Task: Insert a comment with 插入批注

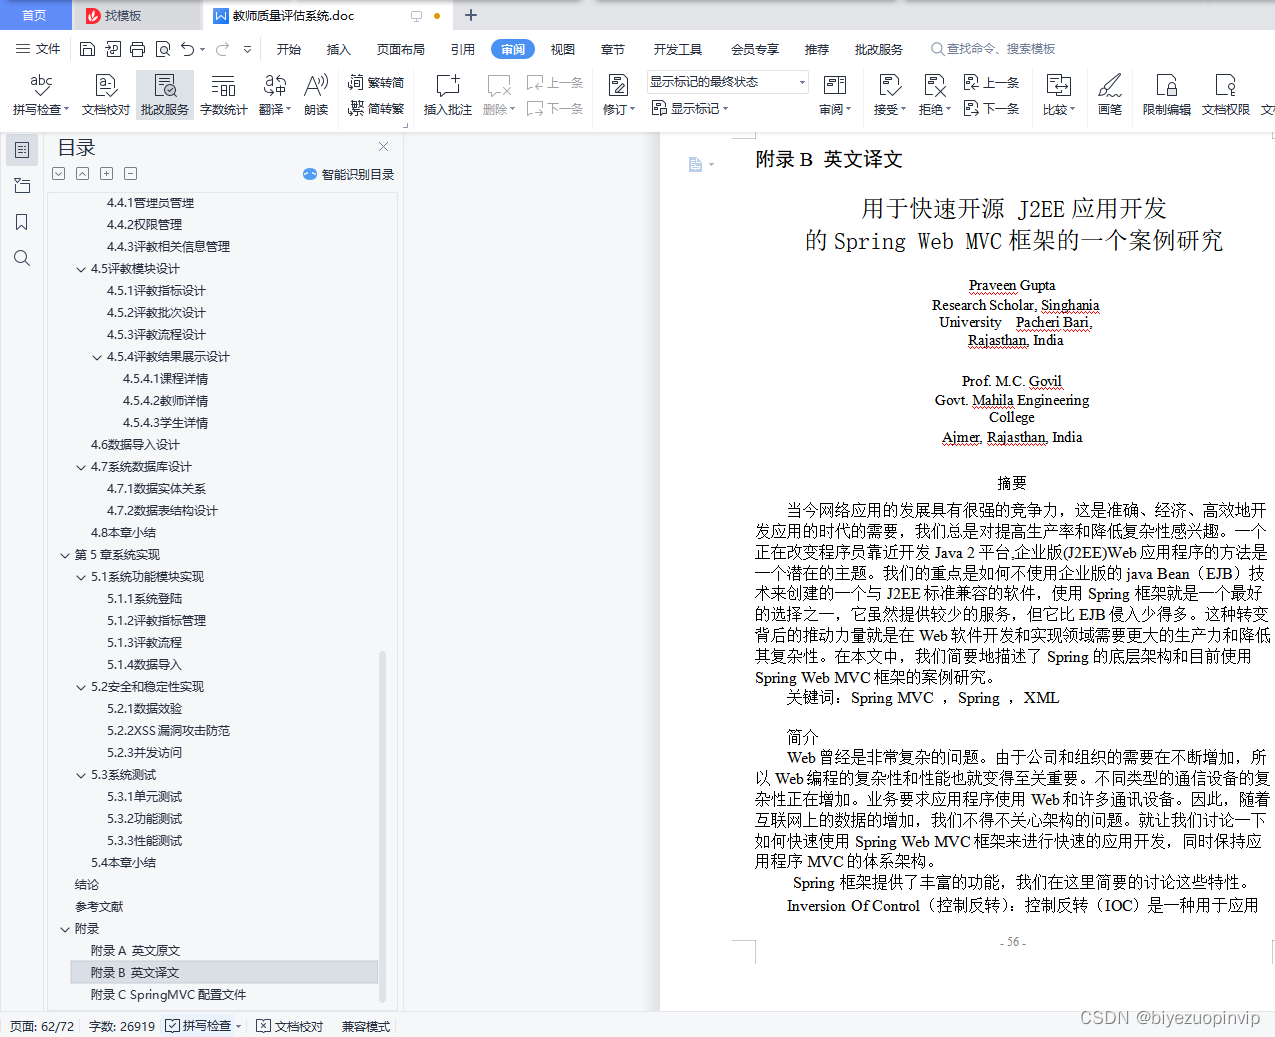Action: (x=447, y=95)
